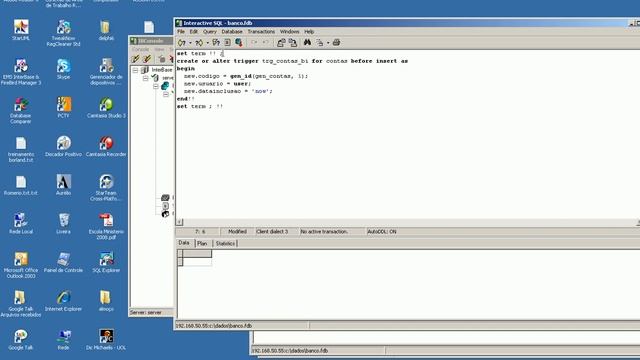The height and width of the screenshot is (360, 640).
Task: Click the Camtasia Recorder desktop icon
Action: tap(106, 146)
